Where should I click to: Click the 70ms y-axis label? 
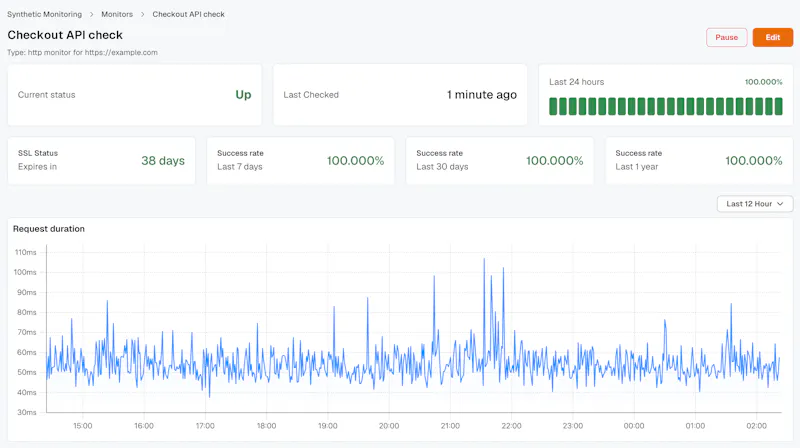click(27, 332)
